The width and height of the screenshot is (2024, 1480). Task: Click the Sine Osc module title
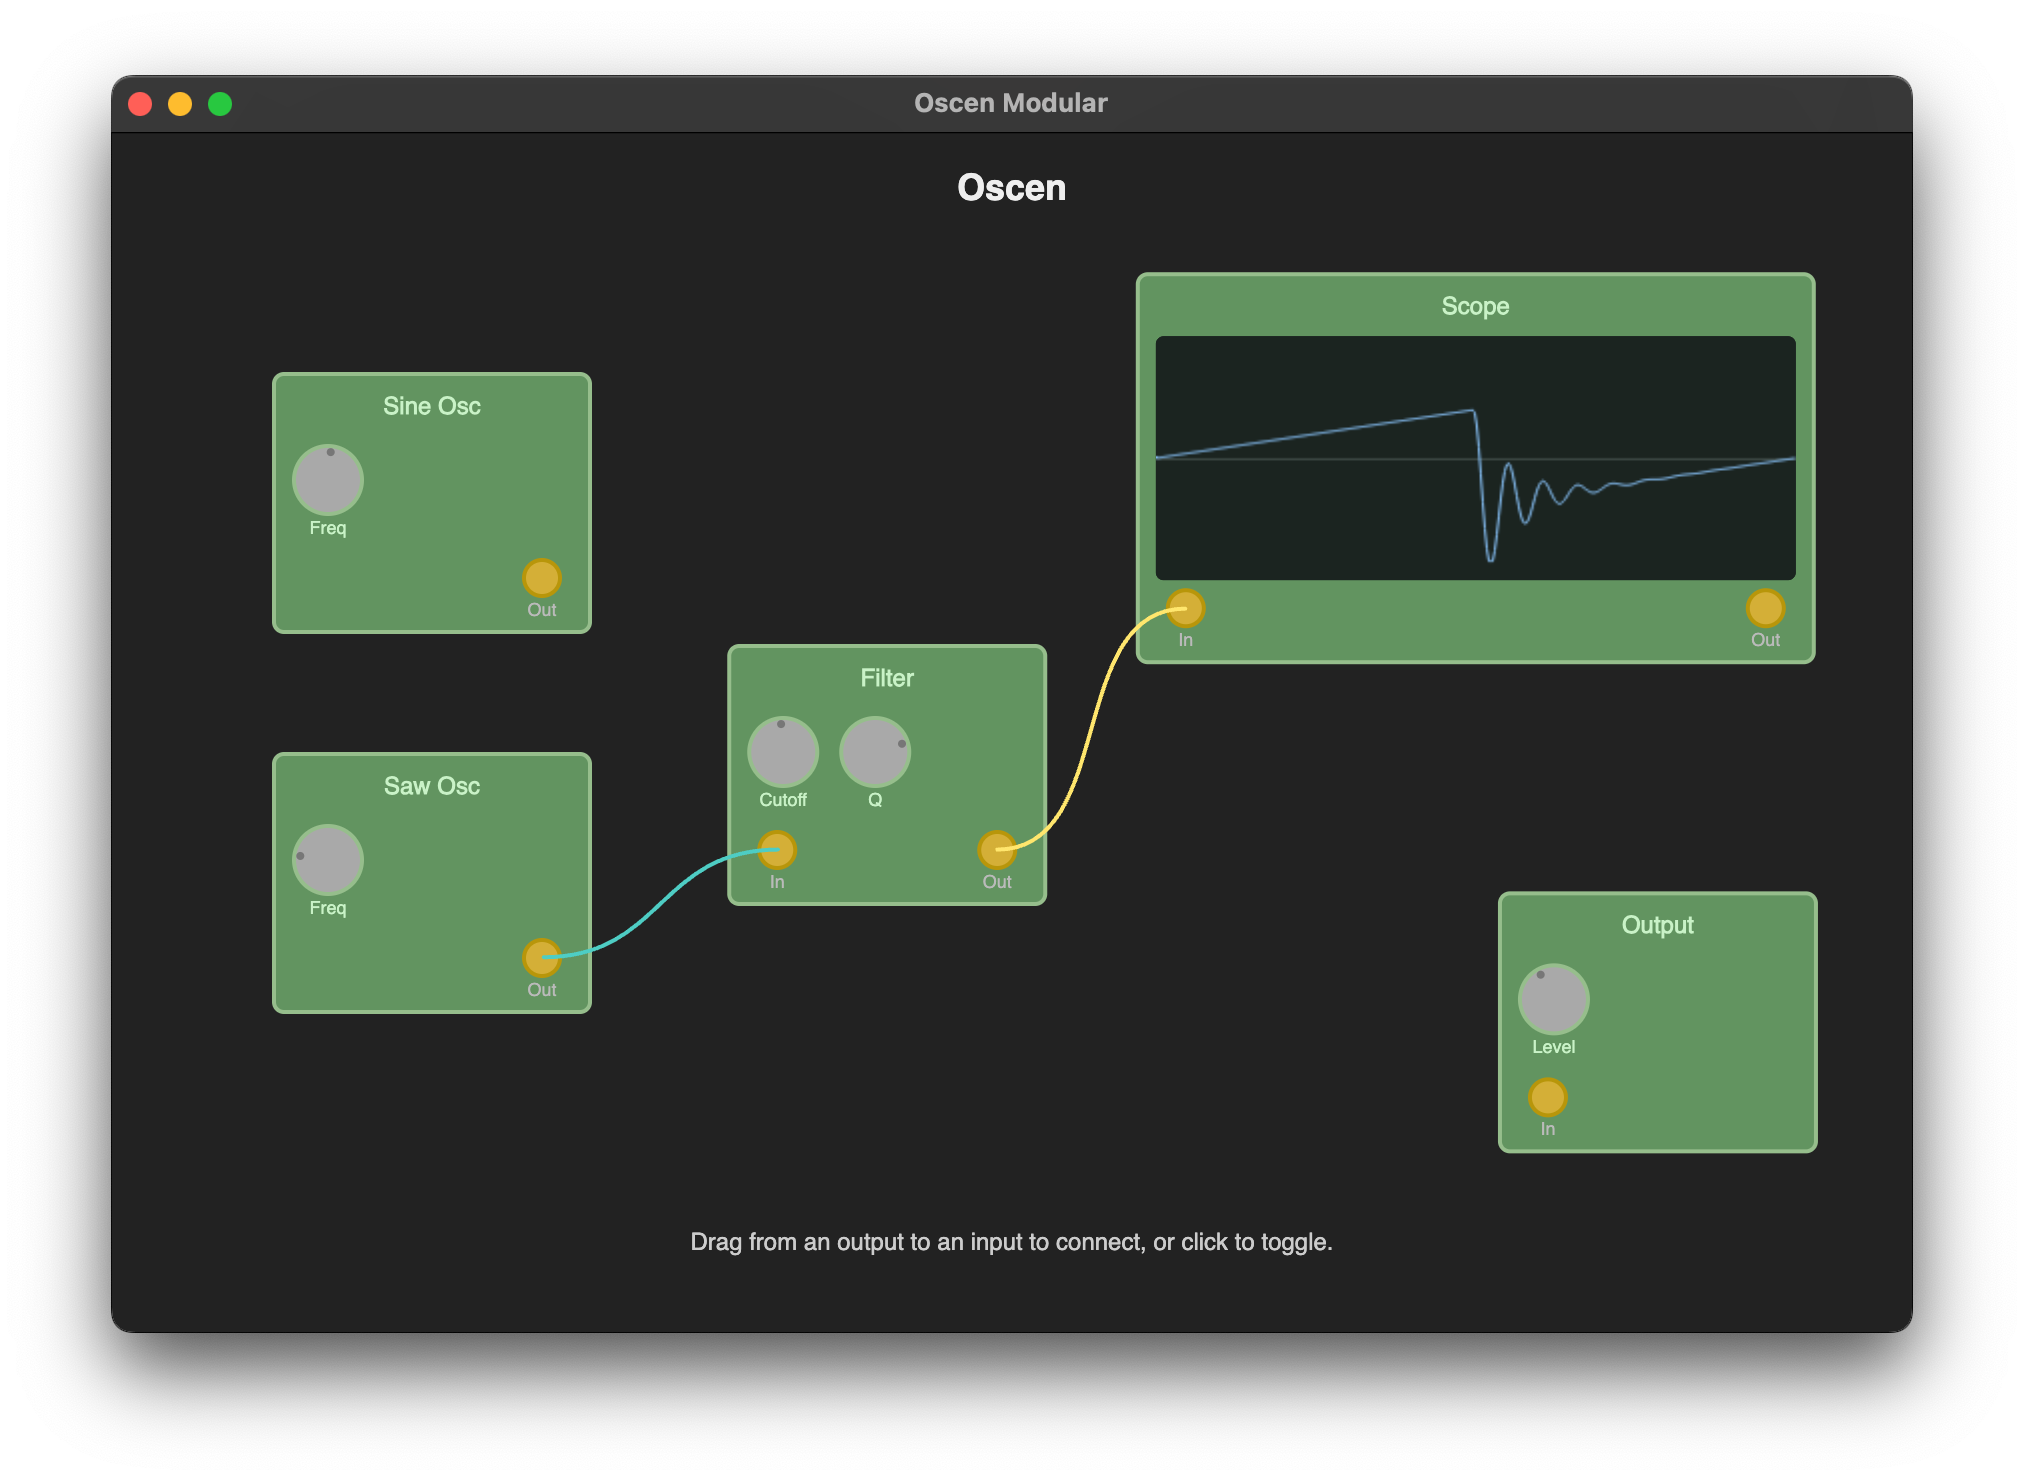coord(432,406)
